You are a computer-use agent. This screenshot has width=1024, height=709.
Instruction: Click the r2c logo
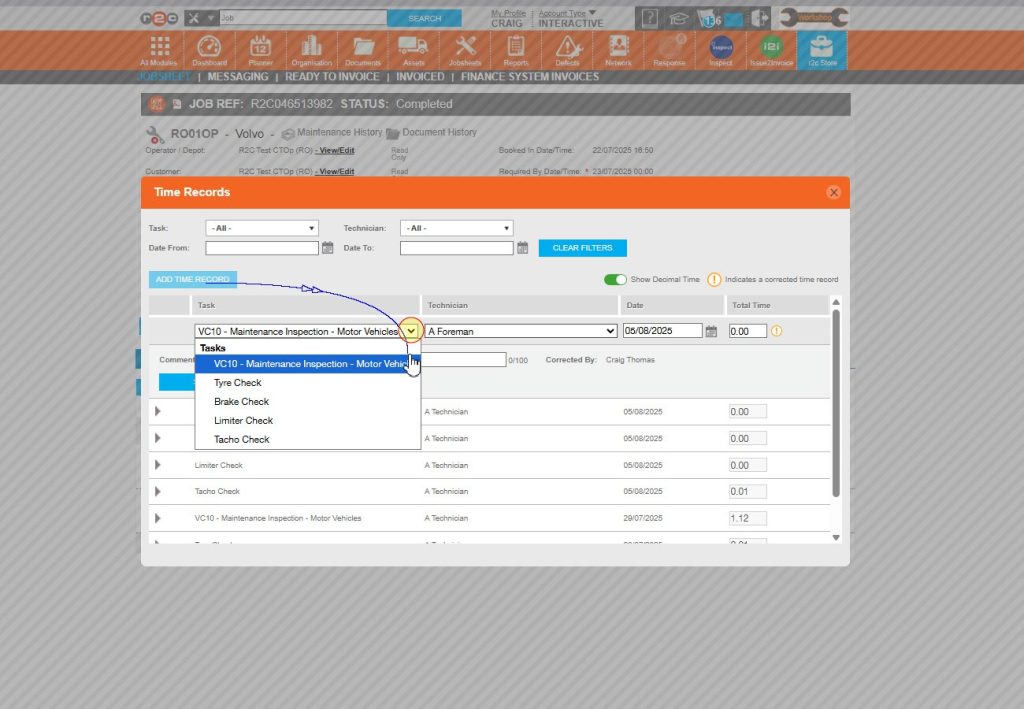coord(159,18)
